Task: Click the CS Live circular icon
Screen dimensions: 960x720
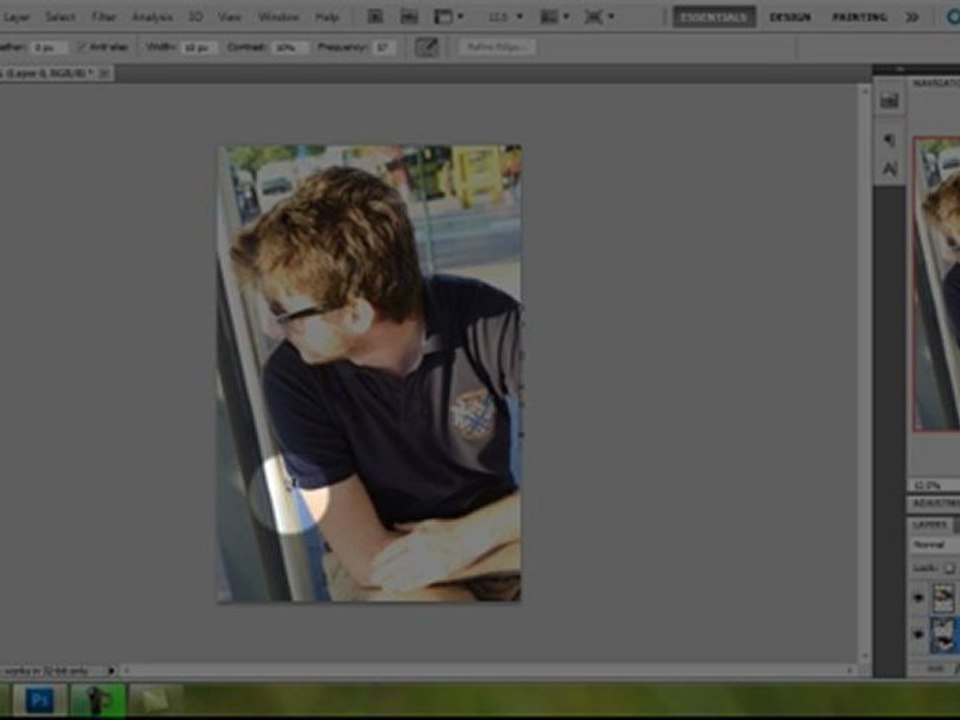Action: click(x=953, y=17)
